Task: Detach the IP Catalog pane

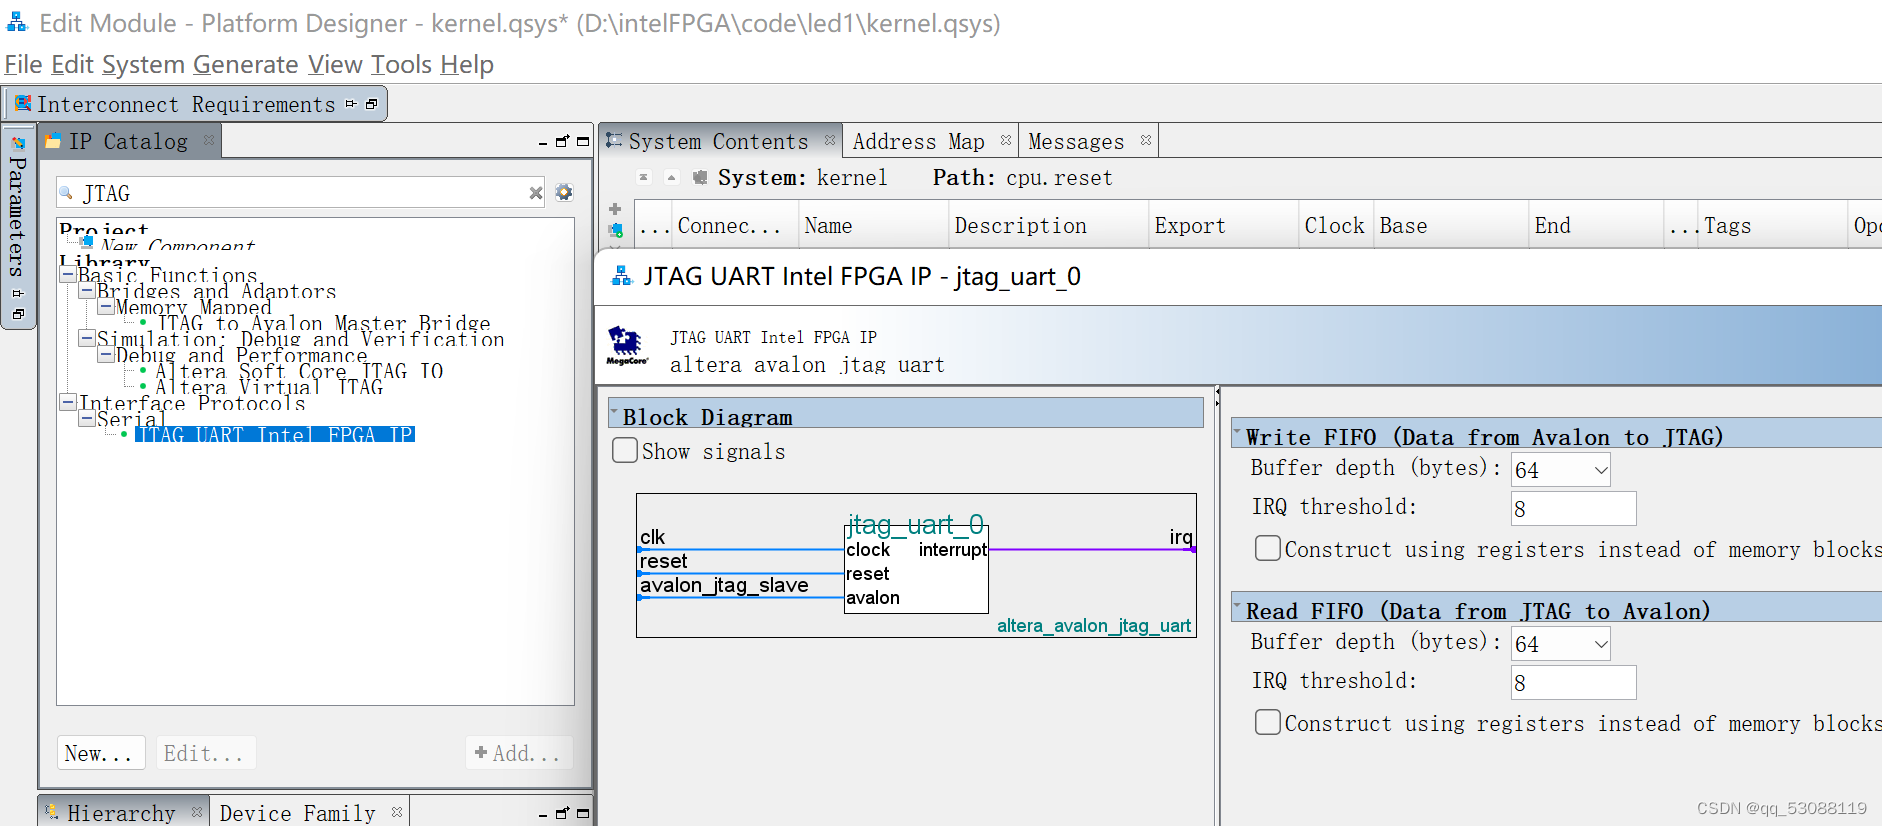Action: point(562,141)
